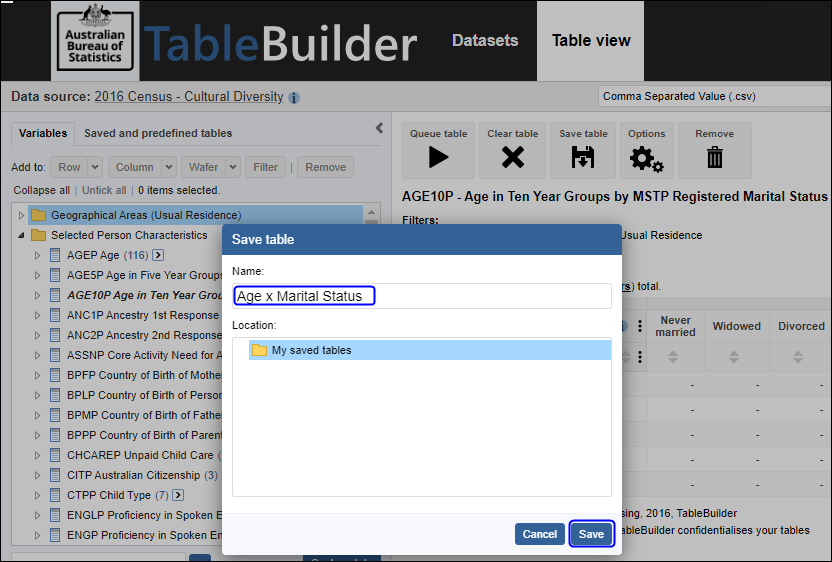The width and height of the screenshot is (832, 562).
Task: Expand the Geographical Areas (Usual Residence) node
Action: [x=21, y=215]
